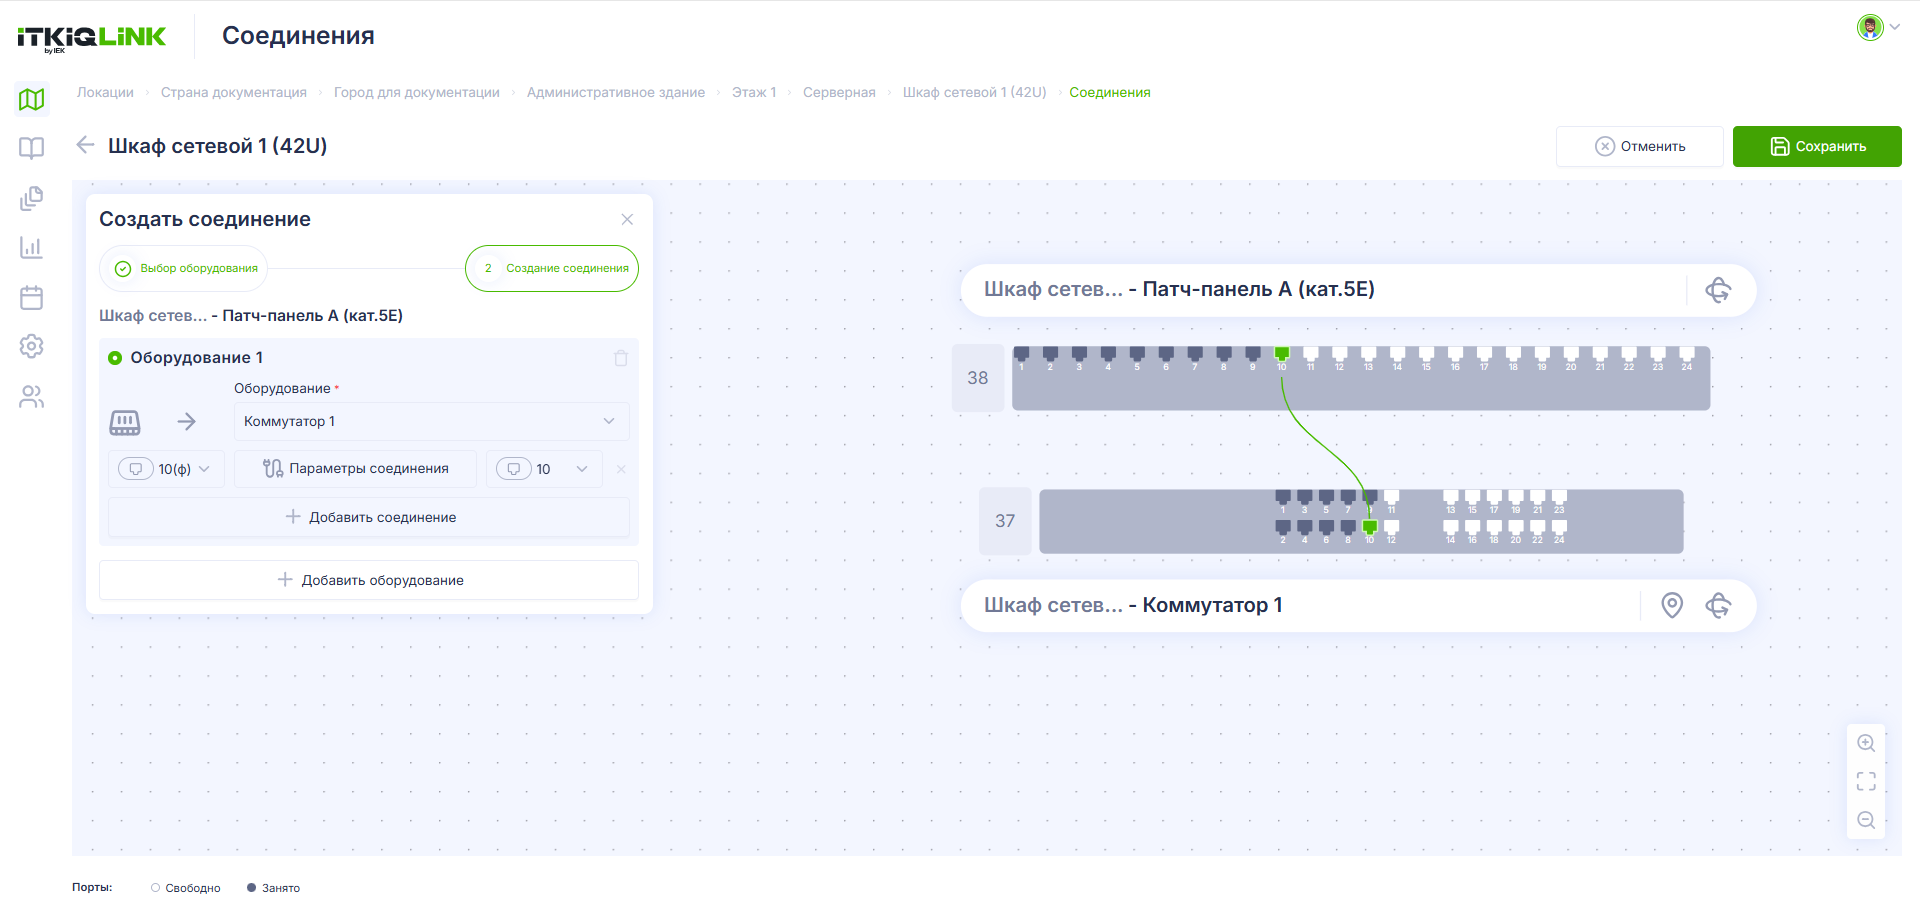Open the Страна документация breadcrumb
Image resolution: width=1920 pixels, height=920 pixels.
[x=234, y=92]
